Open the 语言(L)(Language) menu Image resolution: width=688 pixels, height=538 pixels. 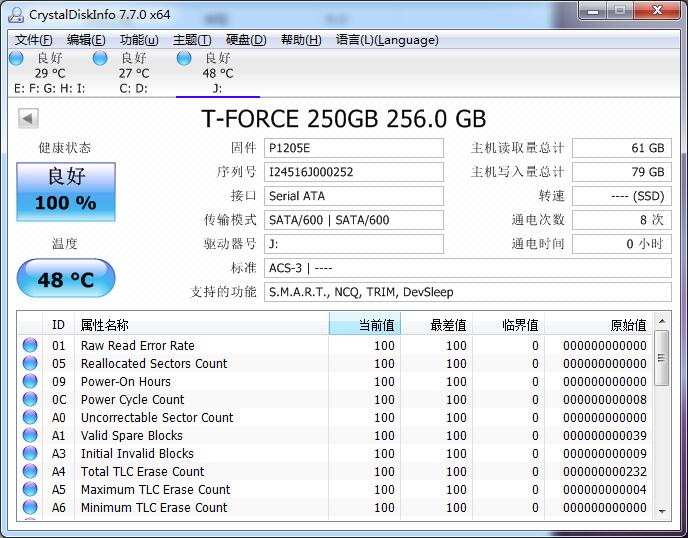(x=387, y=40)
